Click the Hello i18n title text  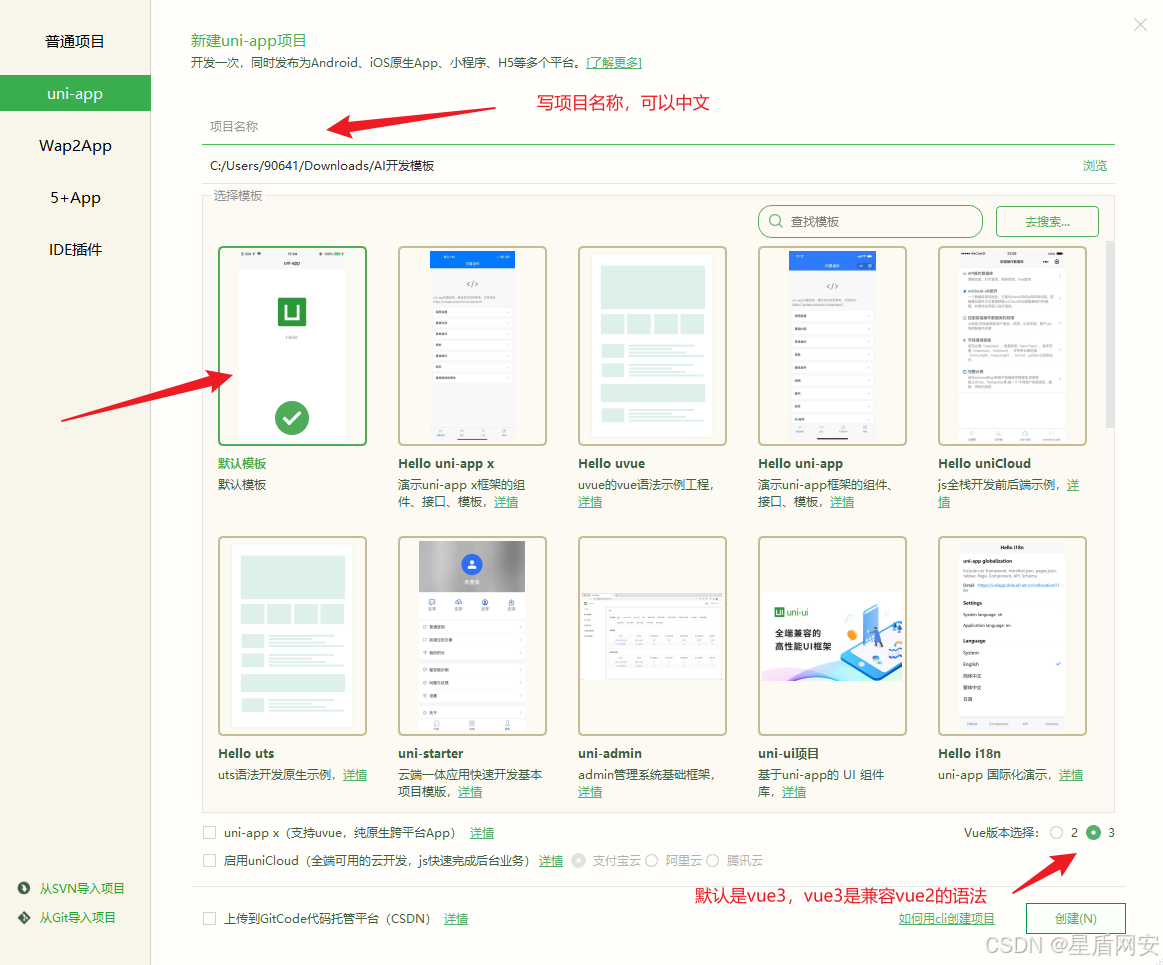[969, 753]
